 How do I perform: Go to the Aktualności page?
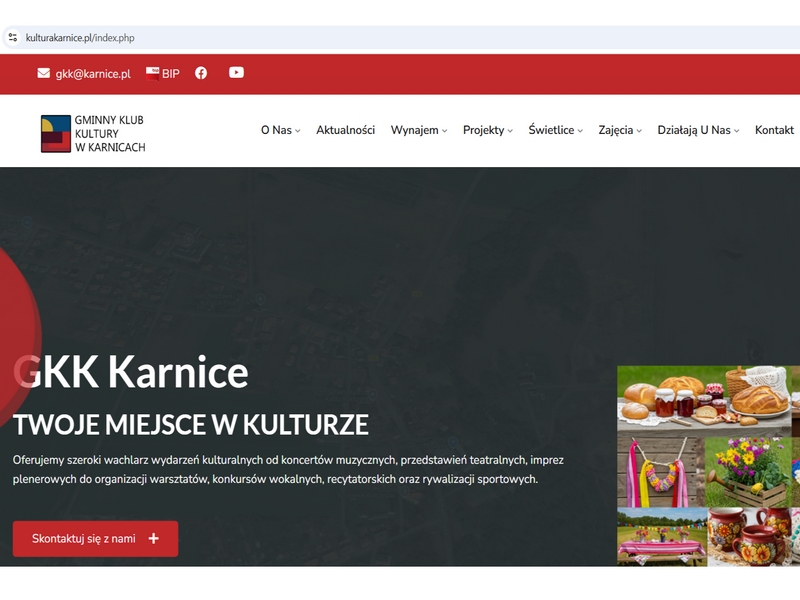[x=345, y=130]
